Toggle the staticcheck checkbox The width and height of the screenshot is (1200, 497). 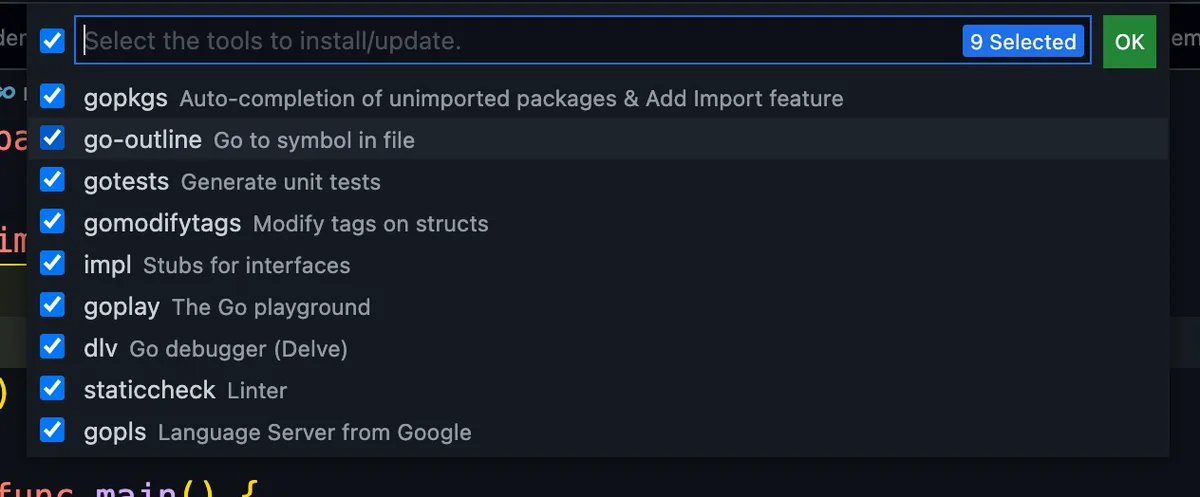52,389
